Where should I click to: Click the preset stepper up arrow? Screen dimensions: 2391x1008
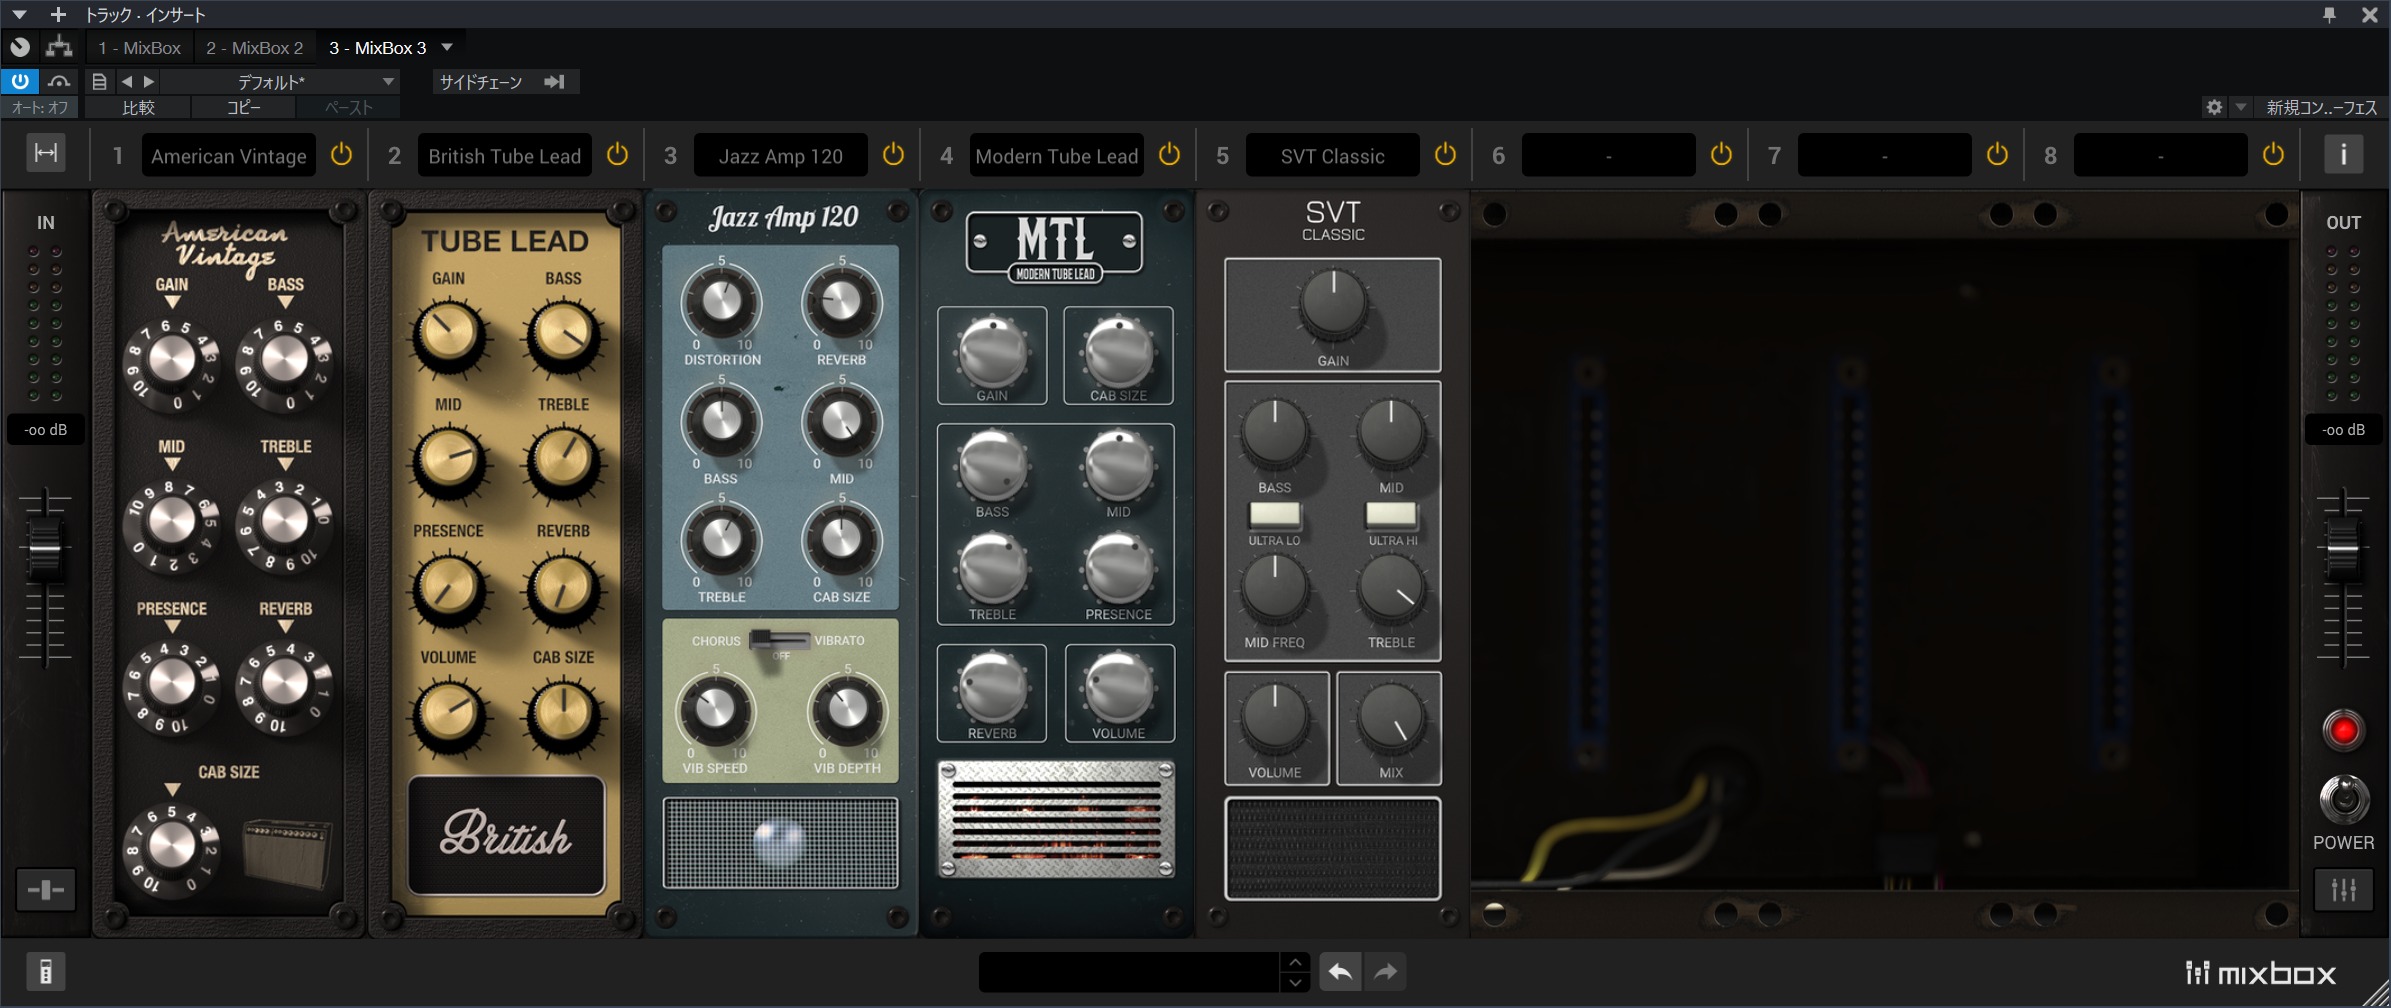point(1295,961)
